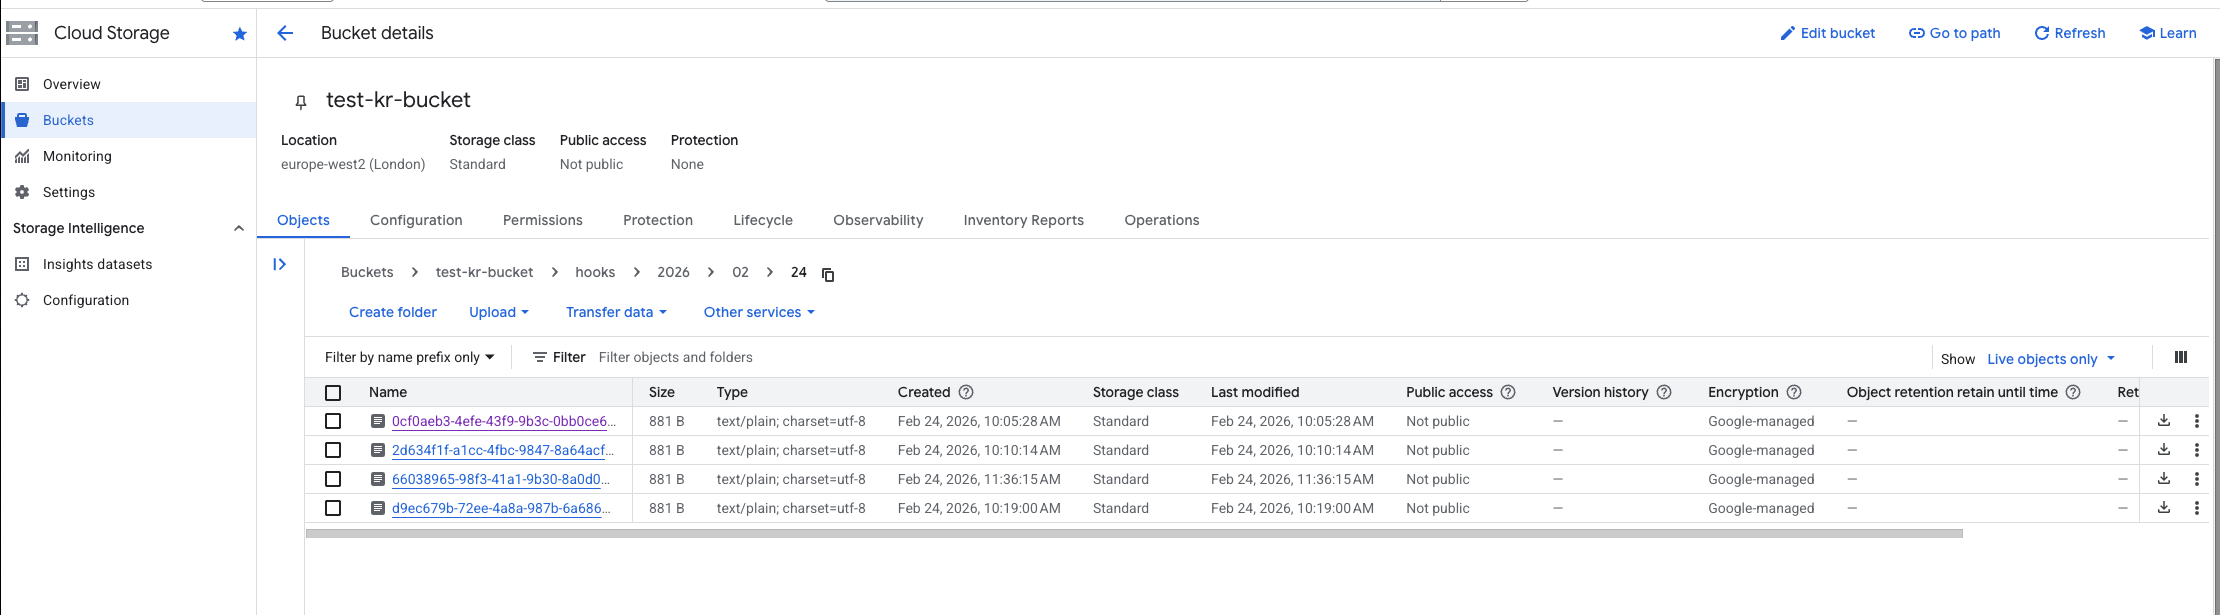Open the 0cf0aeb3-4efe-43f9 object link

pos(504,421)
